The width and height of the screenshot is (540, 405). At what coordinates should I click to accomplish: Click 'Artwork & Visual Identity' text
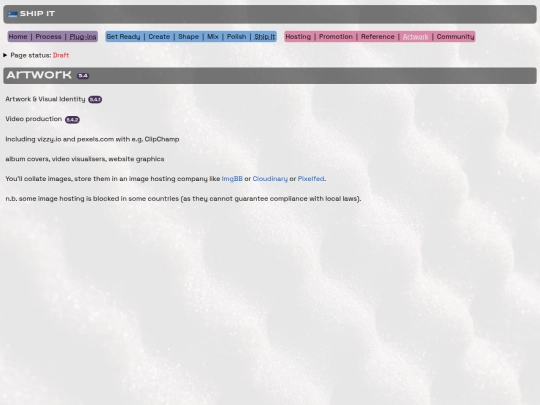click(45, 99)
